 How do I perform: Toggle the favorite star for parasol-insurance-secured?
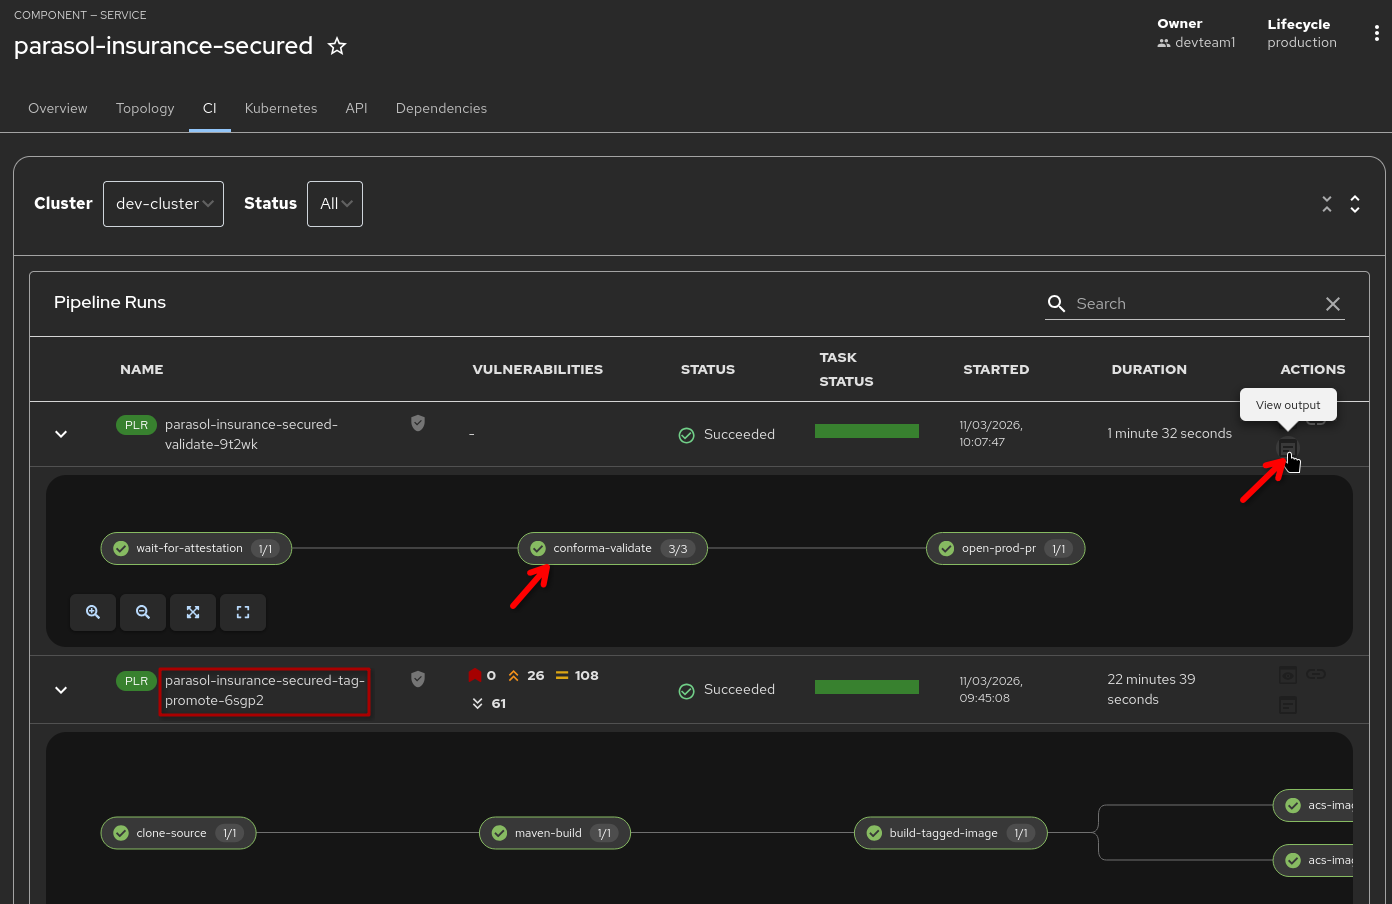click(336, 46)
